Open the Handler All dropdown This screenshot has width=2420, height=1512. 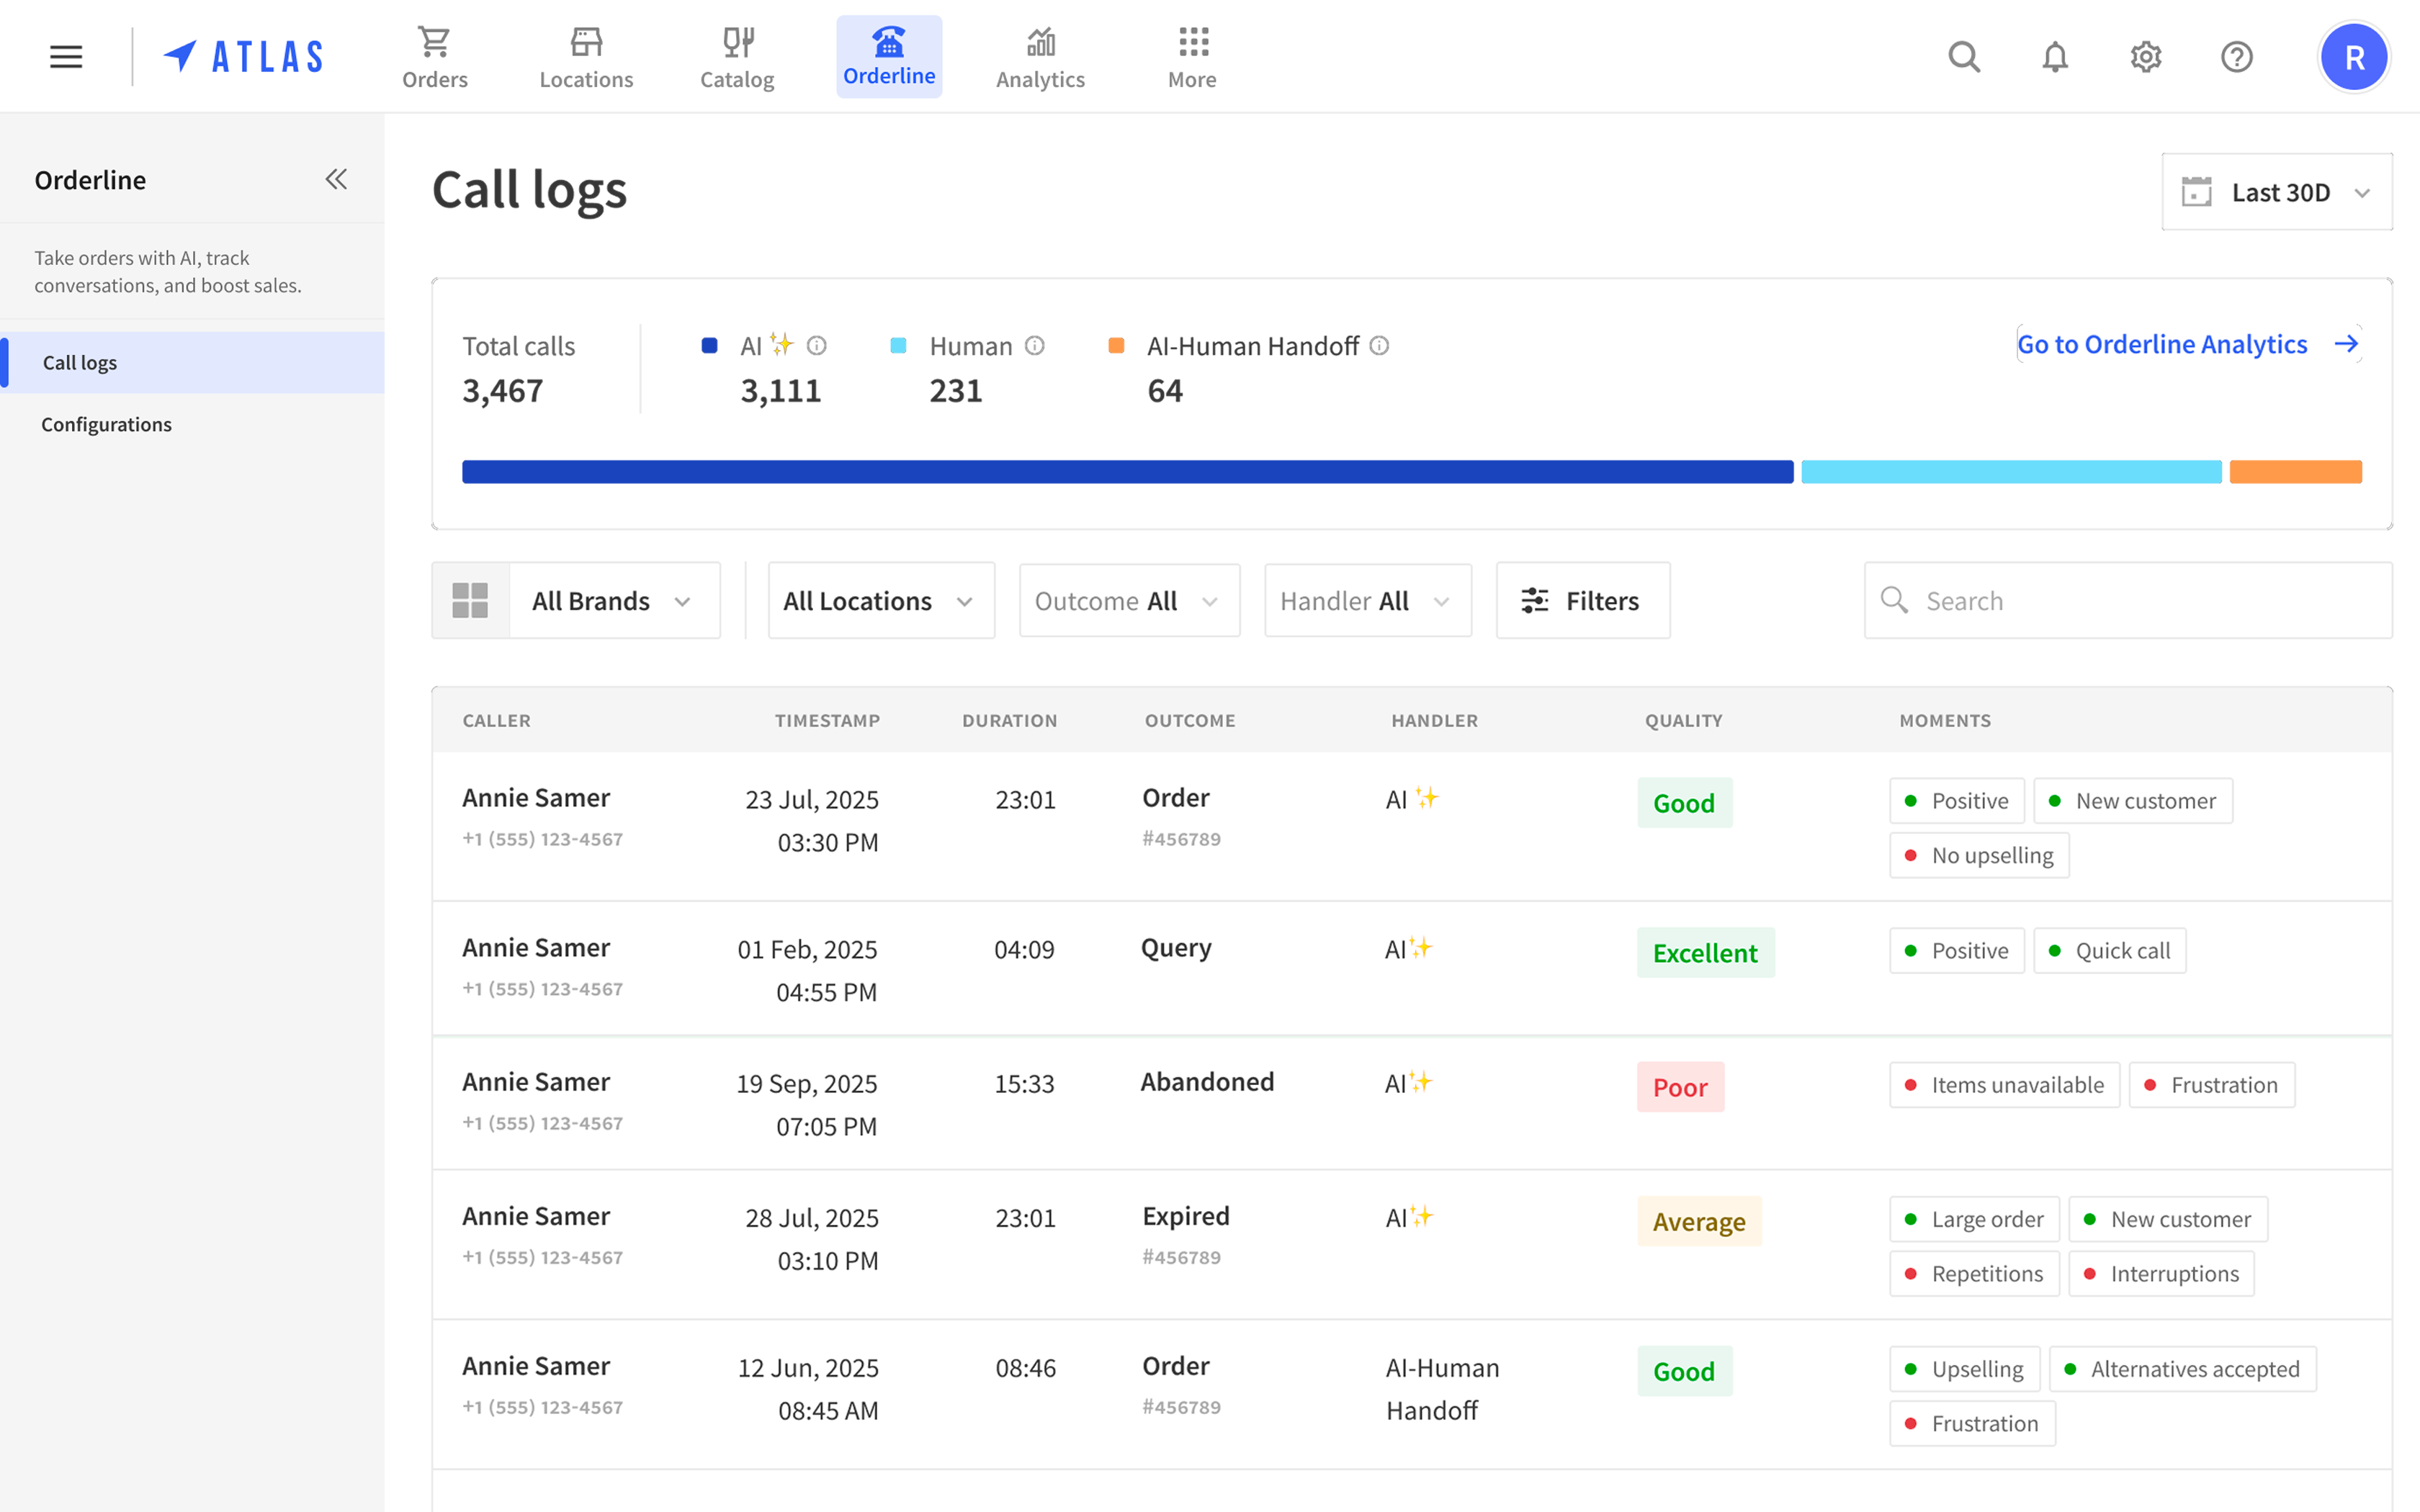(1367, 601)
